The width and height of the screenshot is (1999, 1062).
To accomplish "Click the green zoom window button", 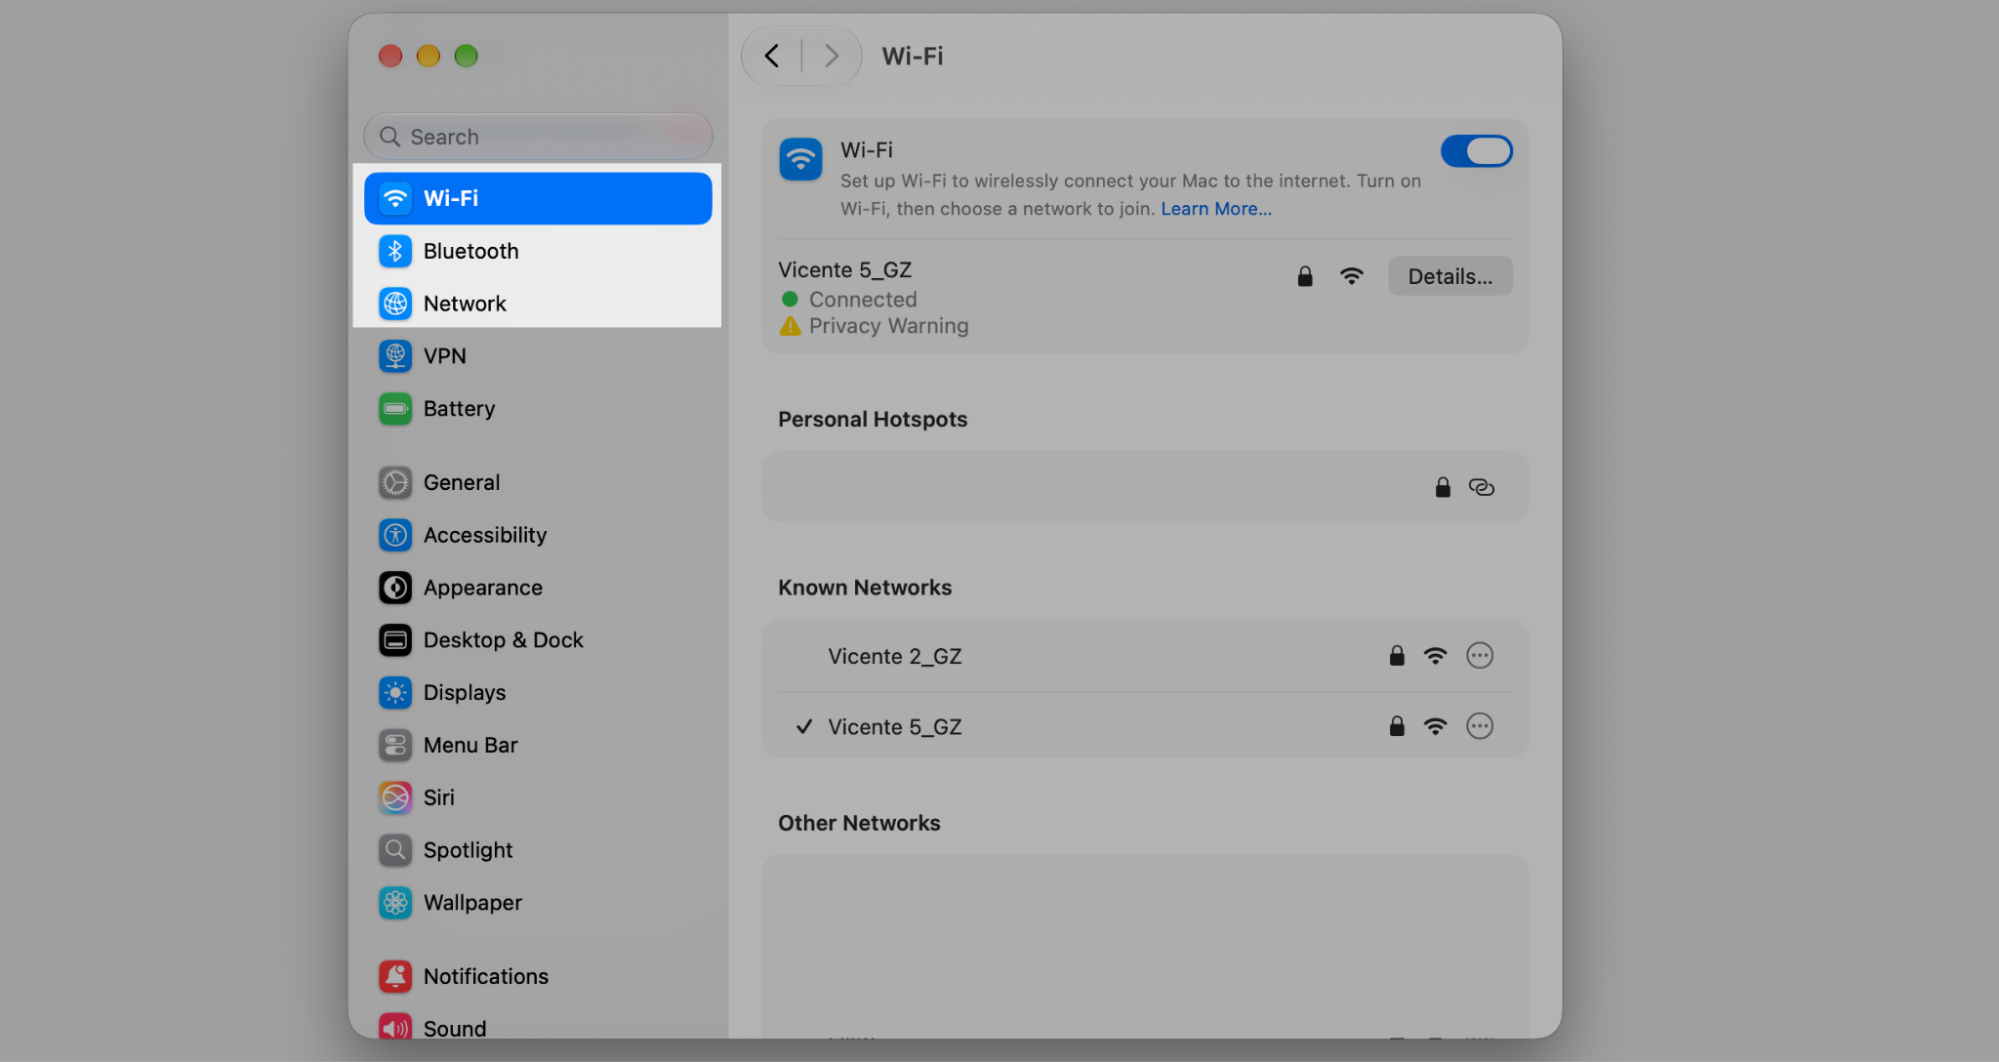I will (x=466, y=56).
